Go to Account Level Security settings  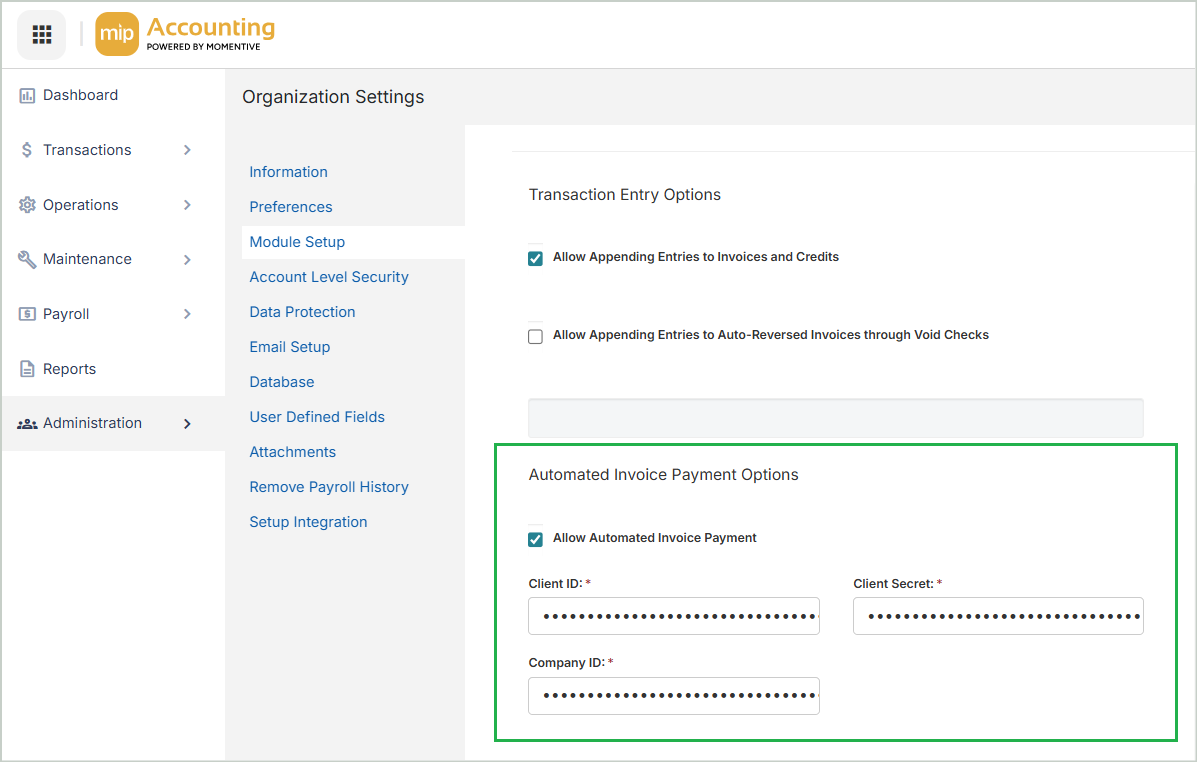click(x=328, y=277)
